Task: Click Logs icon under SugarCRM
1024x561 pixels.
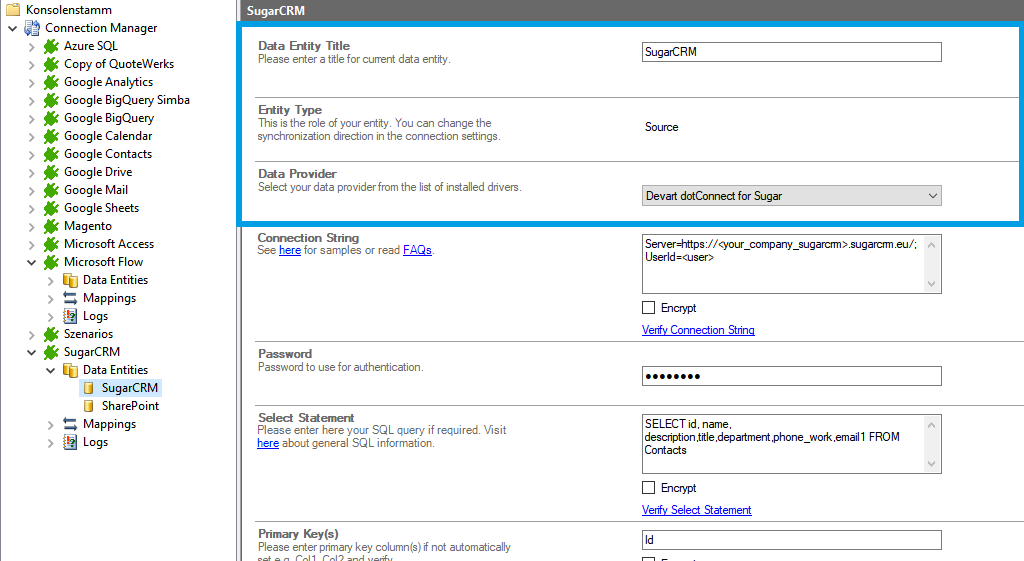Action: 70,442
